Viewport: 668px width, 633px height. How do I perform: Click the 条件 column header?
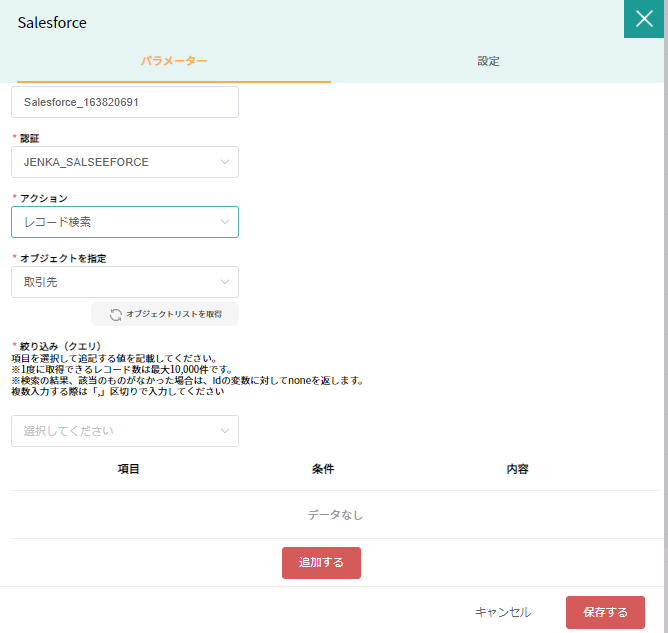323,469
